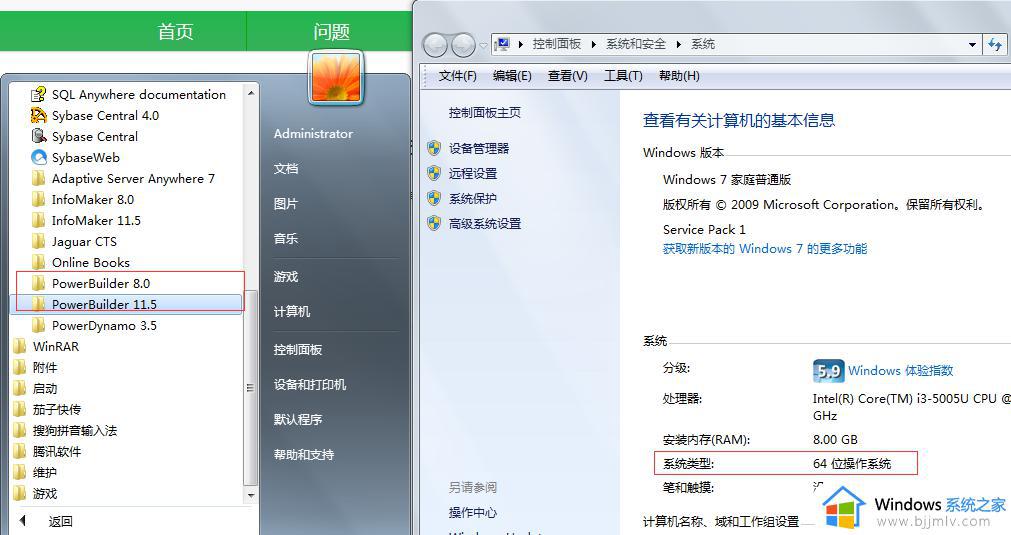This screenshot has height=535, width=1011.
Task: Open 帮助和支持 from Start menu
Action: tap(304, 454)
